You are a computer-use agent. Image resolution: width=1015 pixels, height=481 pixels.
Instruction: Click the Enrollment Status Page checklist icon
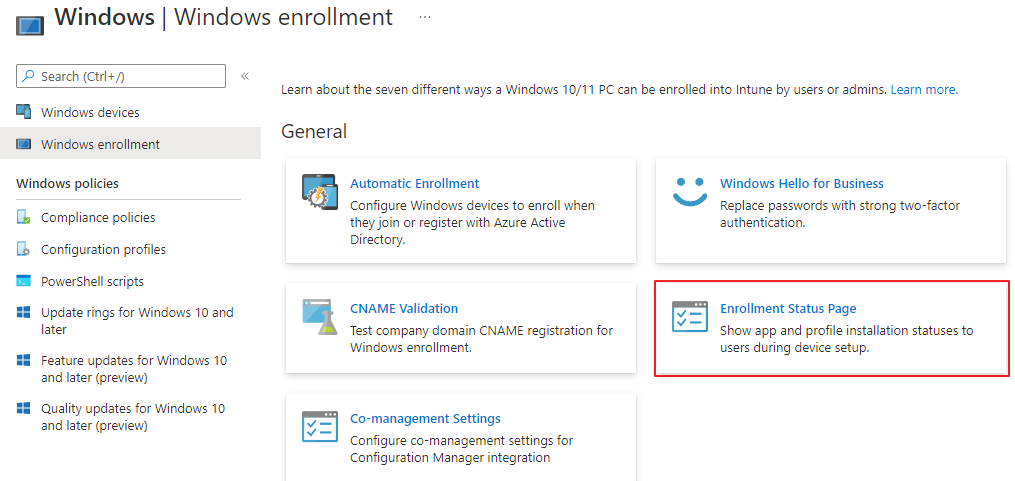(690, 317)
